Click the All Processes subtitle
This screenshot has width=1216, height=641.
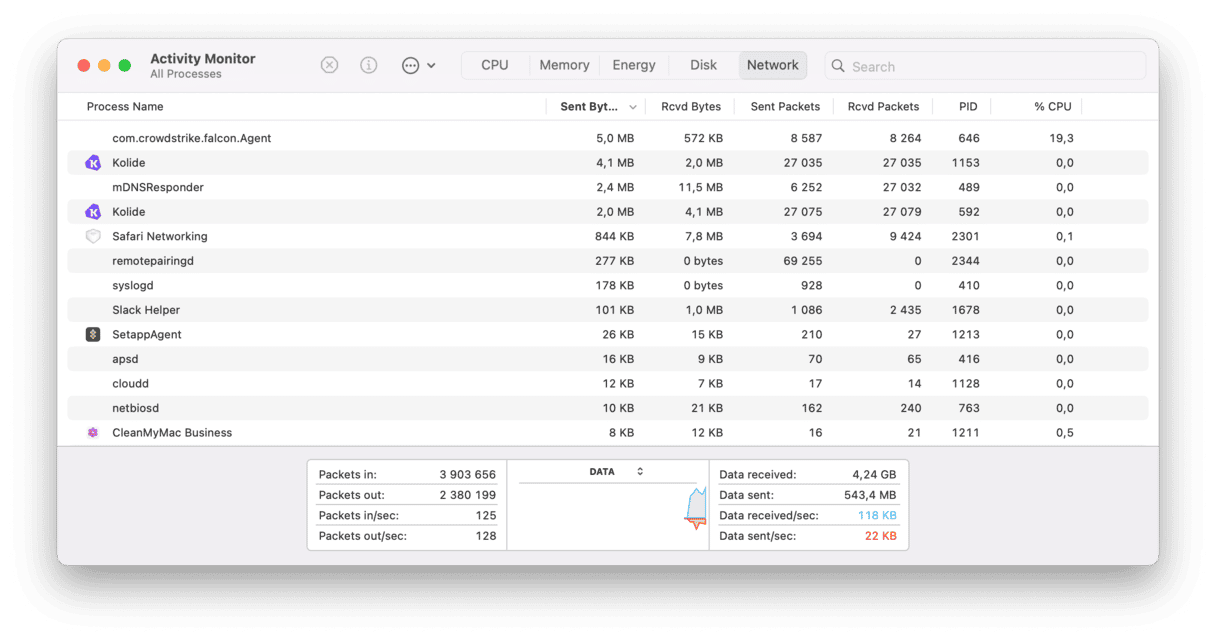(186, 74)
